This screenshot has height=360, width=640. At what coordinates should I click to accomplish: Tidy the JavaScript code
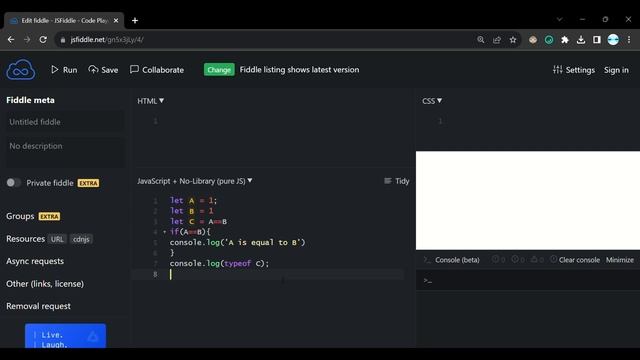pos(396,181)
